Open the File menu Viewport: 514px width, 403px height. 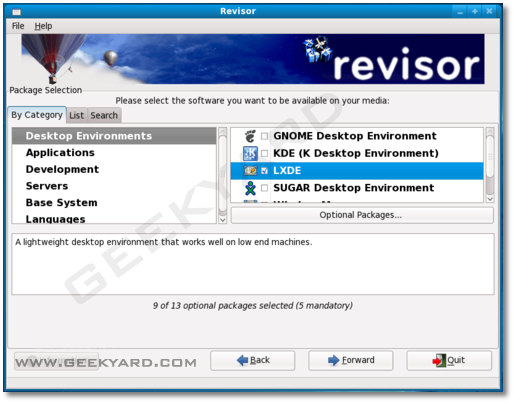click(x=18, y=26)
